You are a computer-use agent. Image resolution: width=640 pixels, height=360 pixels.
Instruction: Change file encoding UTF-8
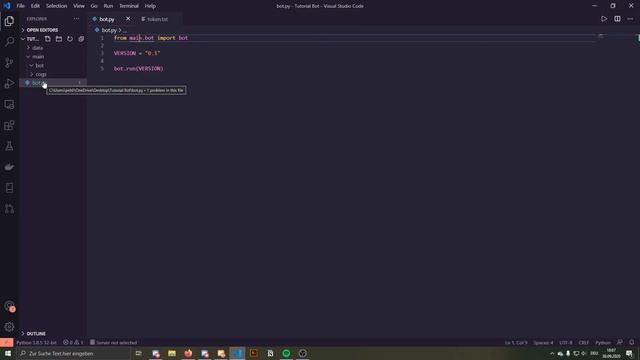[x=566, y=342]
